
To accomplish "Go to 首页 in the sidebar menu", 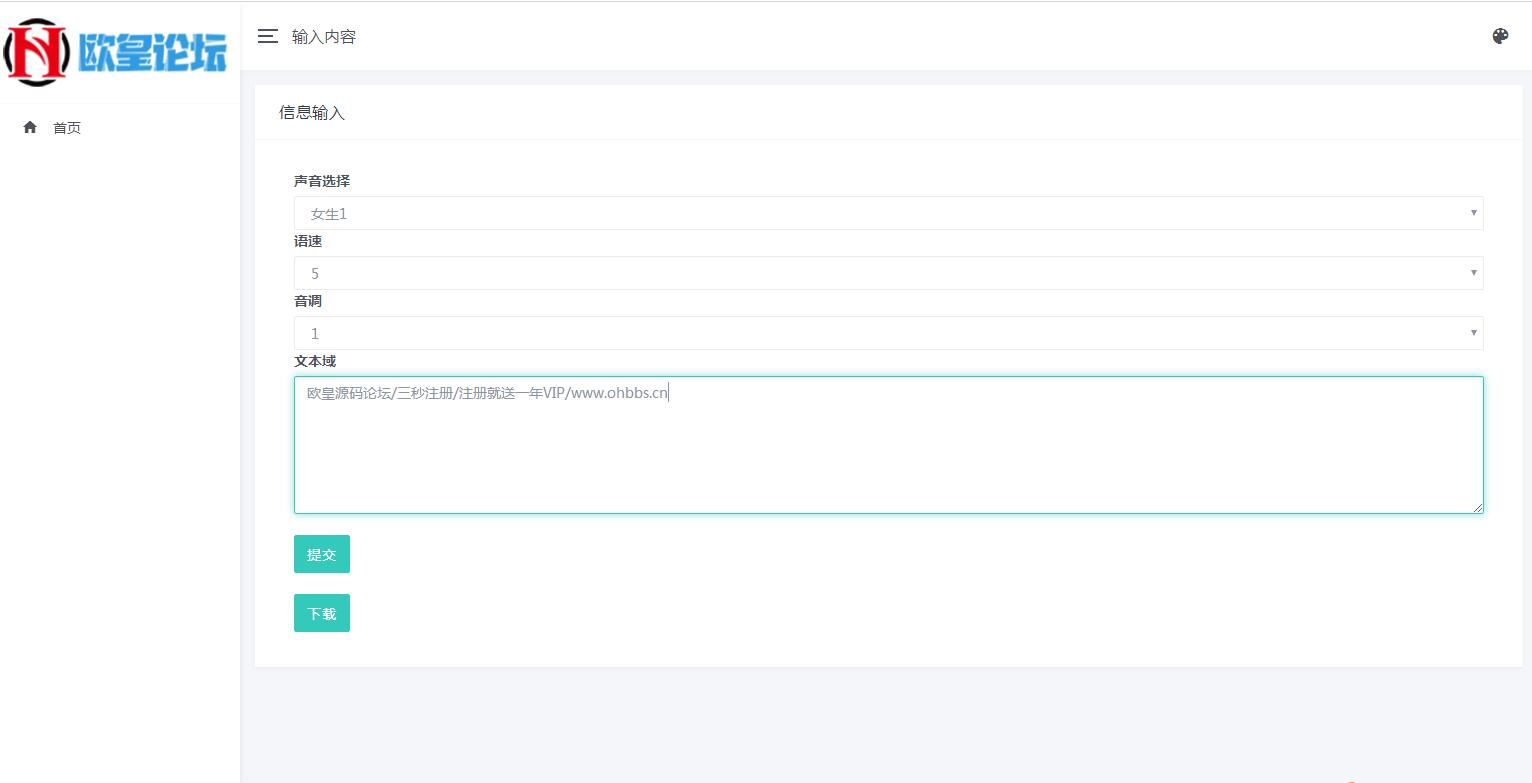I will pos(67,128).
